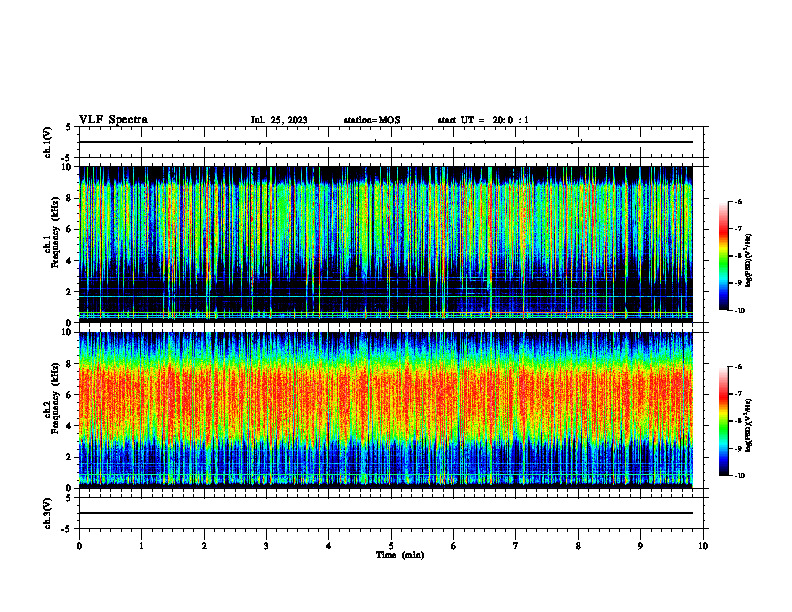Screen dimensions: 792x612
Task: Click the "5" tick on ch.1(V) axis
Action: [69, 127]
